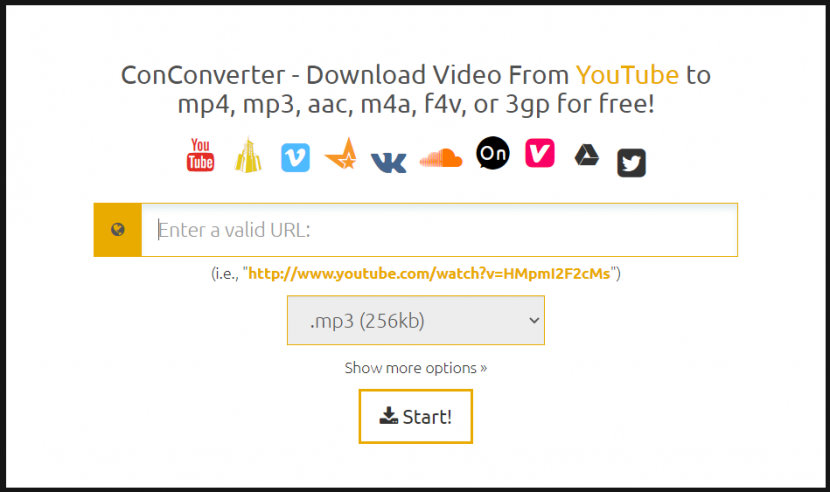Select the VK social network icon
Screen dimensions: 830x492
click(389, 163)
